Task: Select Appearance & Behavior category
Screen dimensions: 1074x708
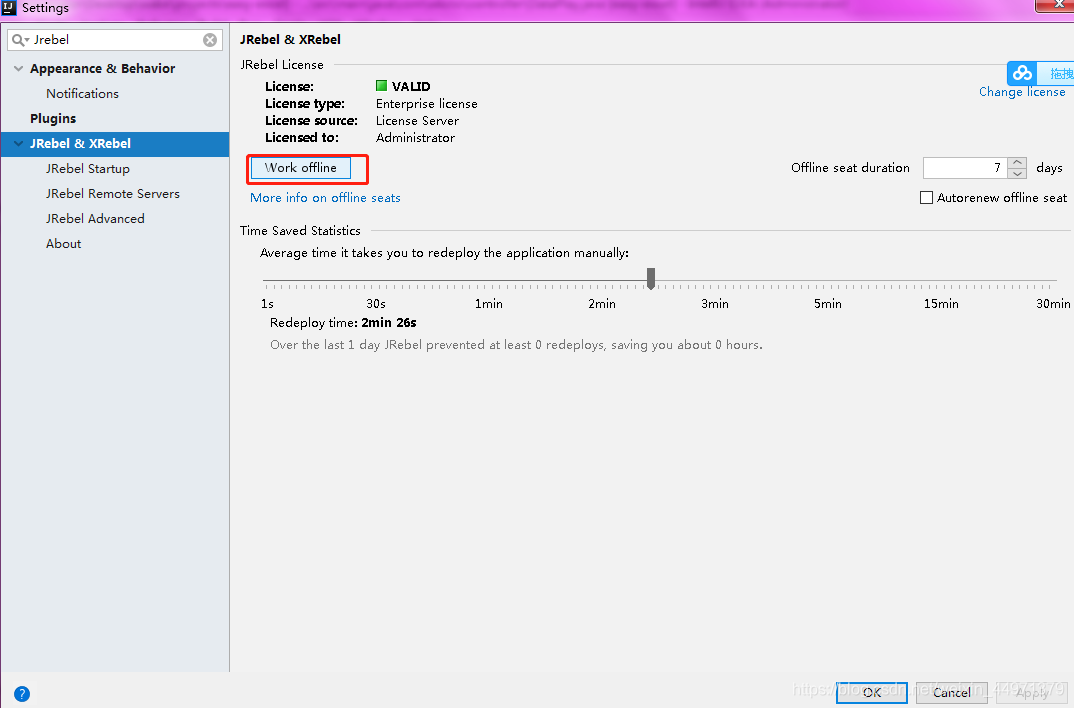Action: [103, 68]
